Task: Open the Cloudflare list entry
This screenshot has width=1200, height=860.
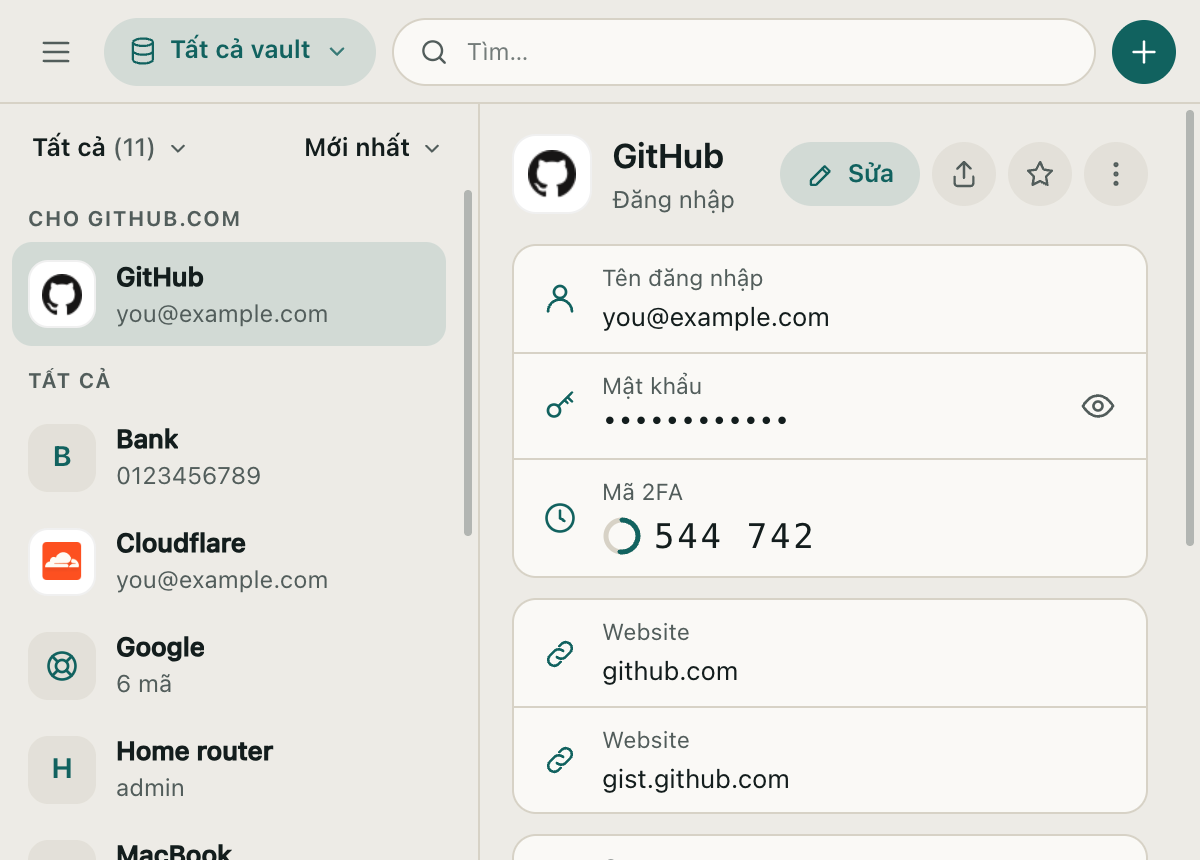Action: pyautogui.click(x=229, y=562)
